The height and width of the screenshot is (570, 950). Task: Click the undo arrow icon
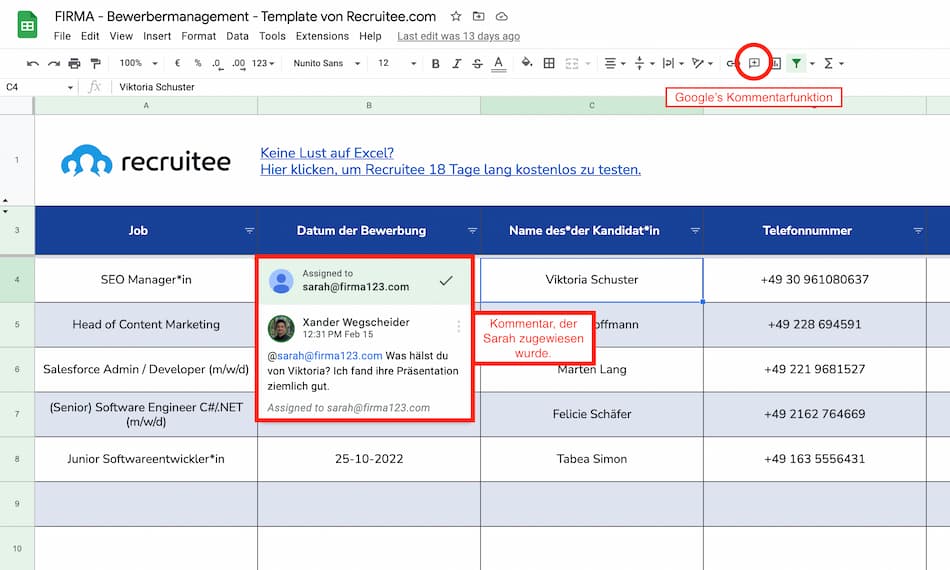33,63
